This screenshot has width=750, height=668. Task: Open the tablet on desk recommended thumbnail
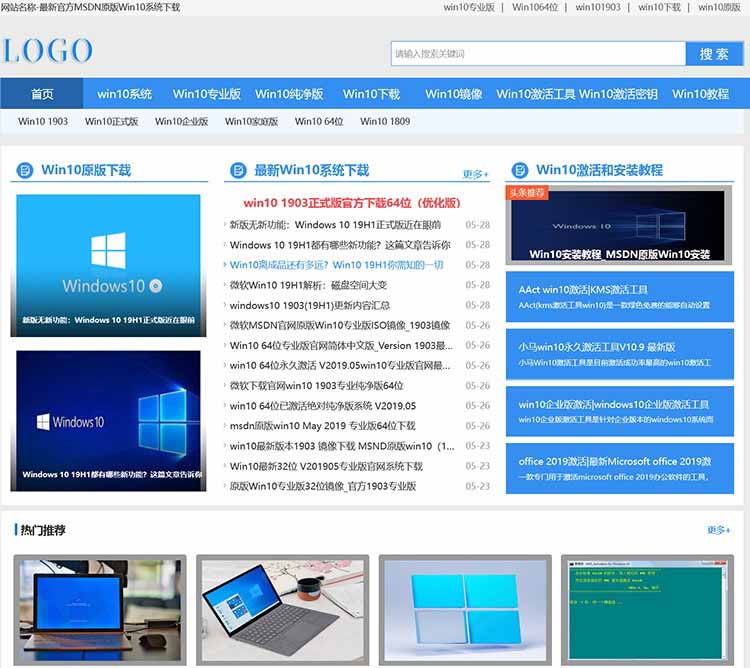pyautogui.click(x=100, y=610)
